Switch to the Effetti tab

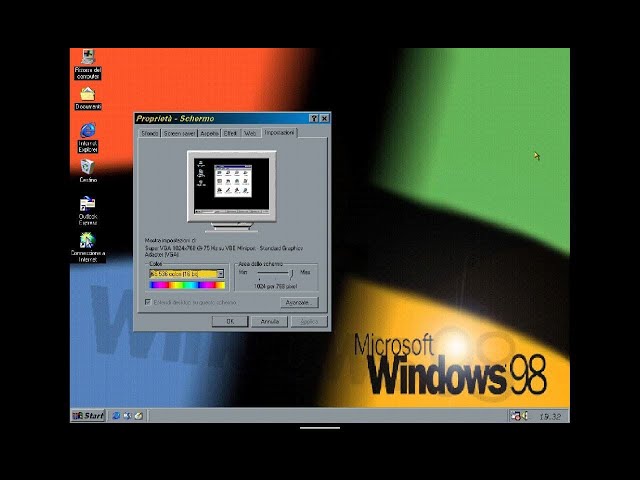[230, 133]
